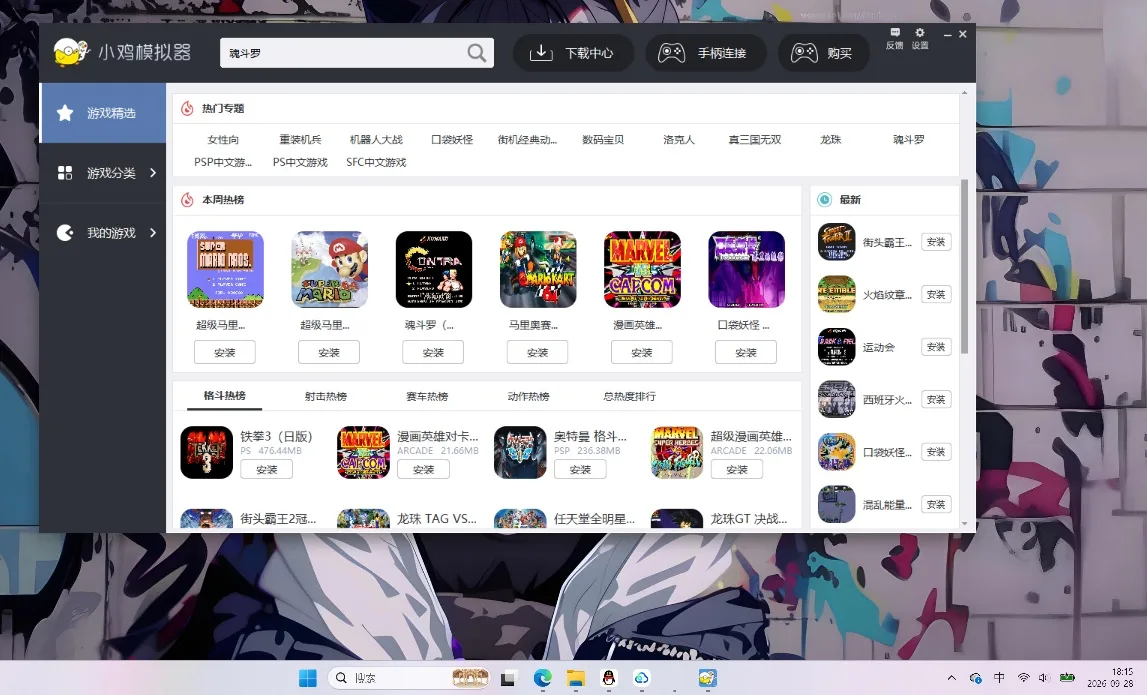This screenshot has height=695, width=1147.
Task: Open the 下载中心 download center
Action: [574, 53]
